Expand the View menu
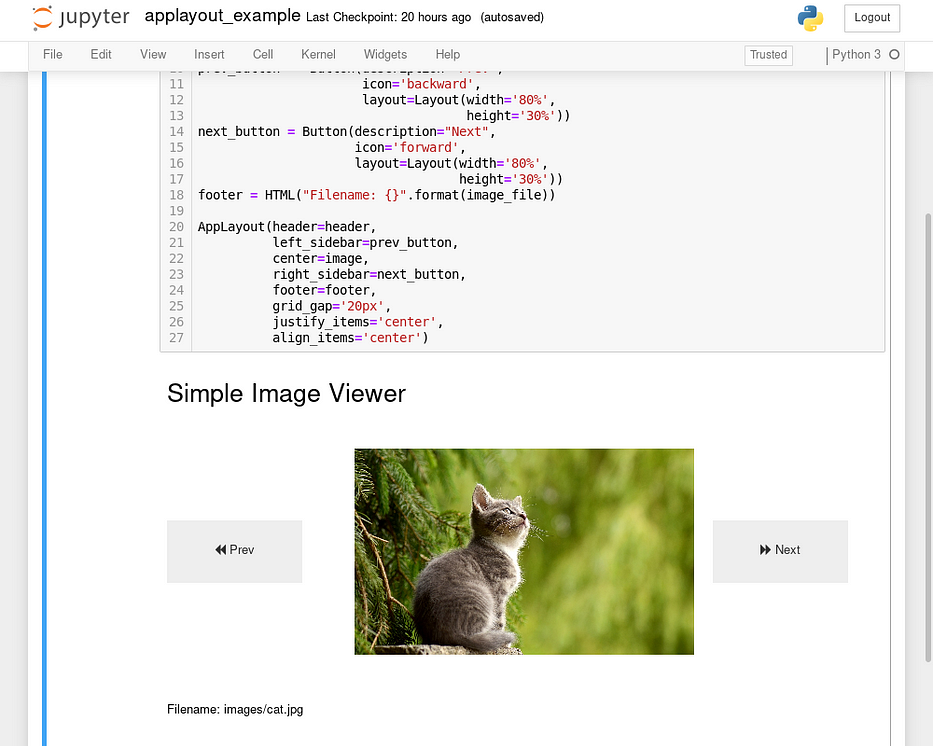Image resolution: width=933 pixels, height=746 pixels. coord(153,54)
